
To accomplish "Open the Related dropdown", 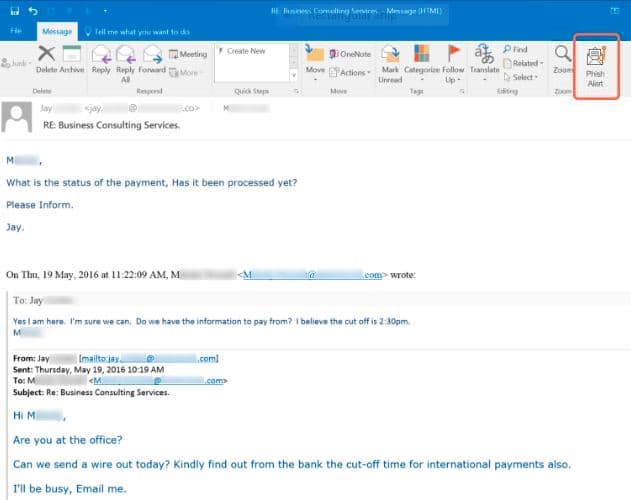I will pyautogui.click(x=523, y=63).
